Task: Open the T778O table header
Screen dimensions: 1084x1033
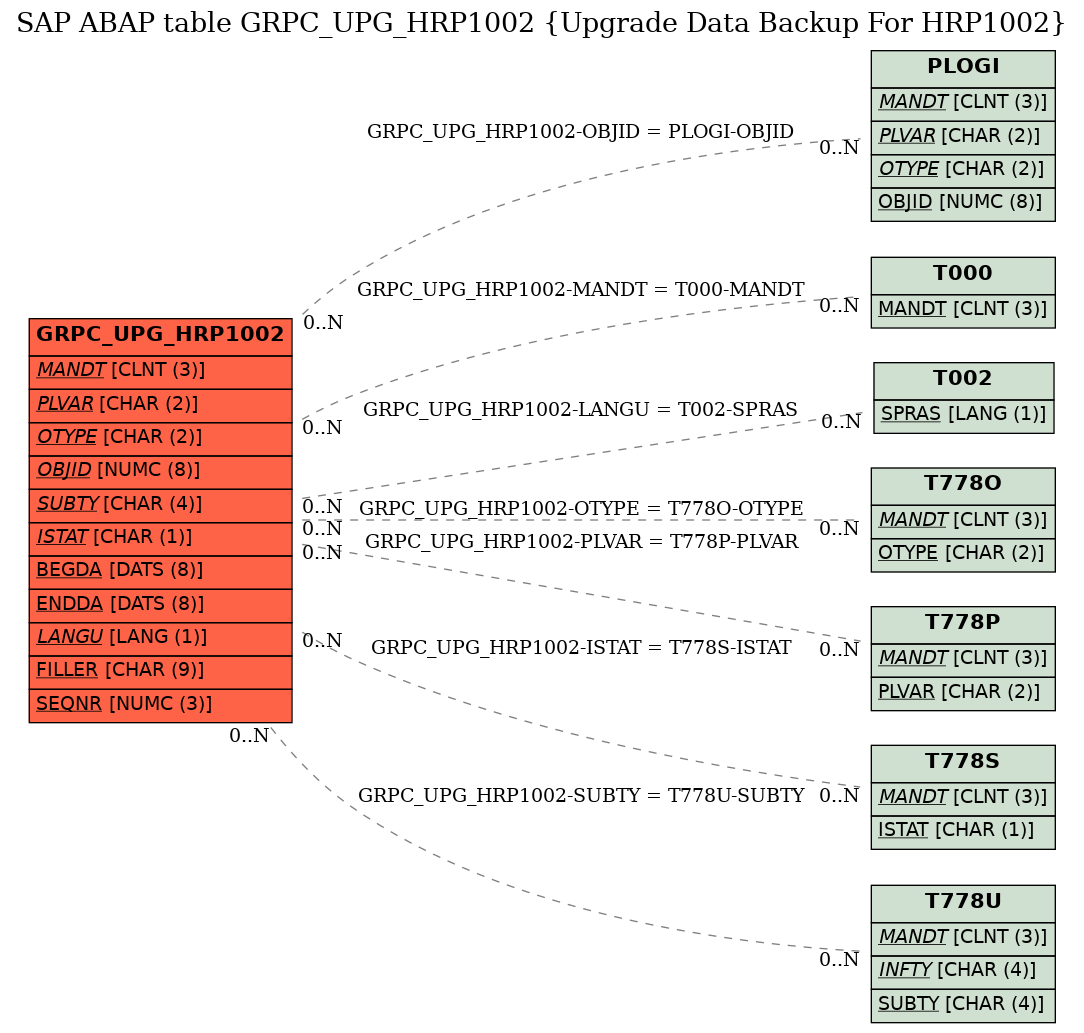Action: click(x=963, y=485)
